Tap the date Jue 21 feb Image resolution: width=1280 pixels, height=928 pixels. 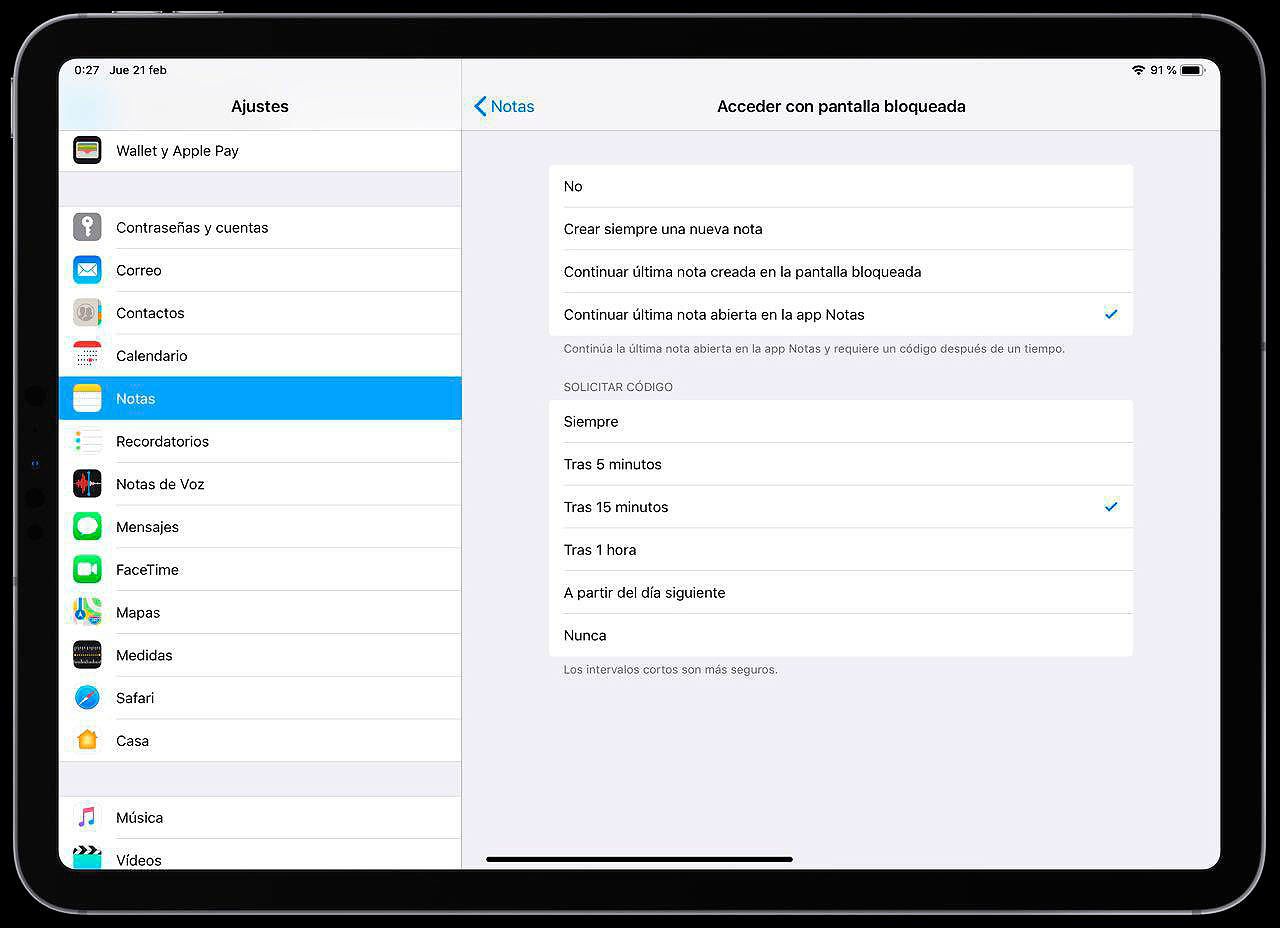pyautogui.click(x=138, y=70)
